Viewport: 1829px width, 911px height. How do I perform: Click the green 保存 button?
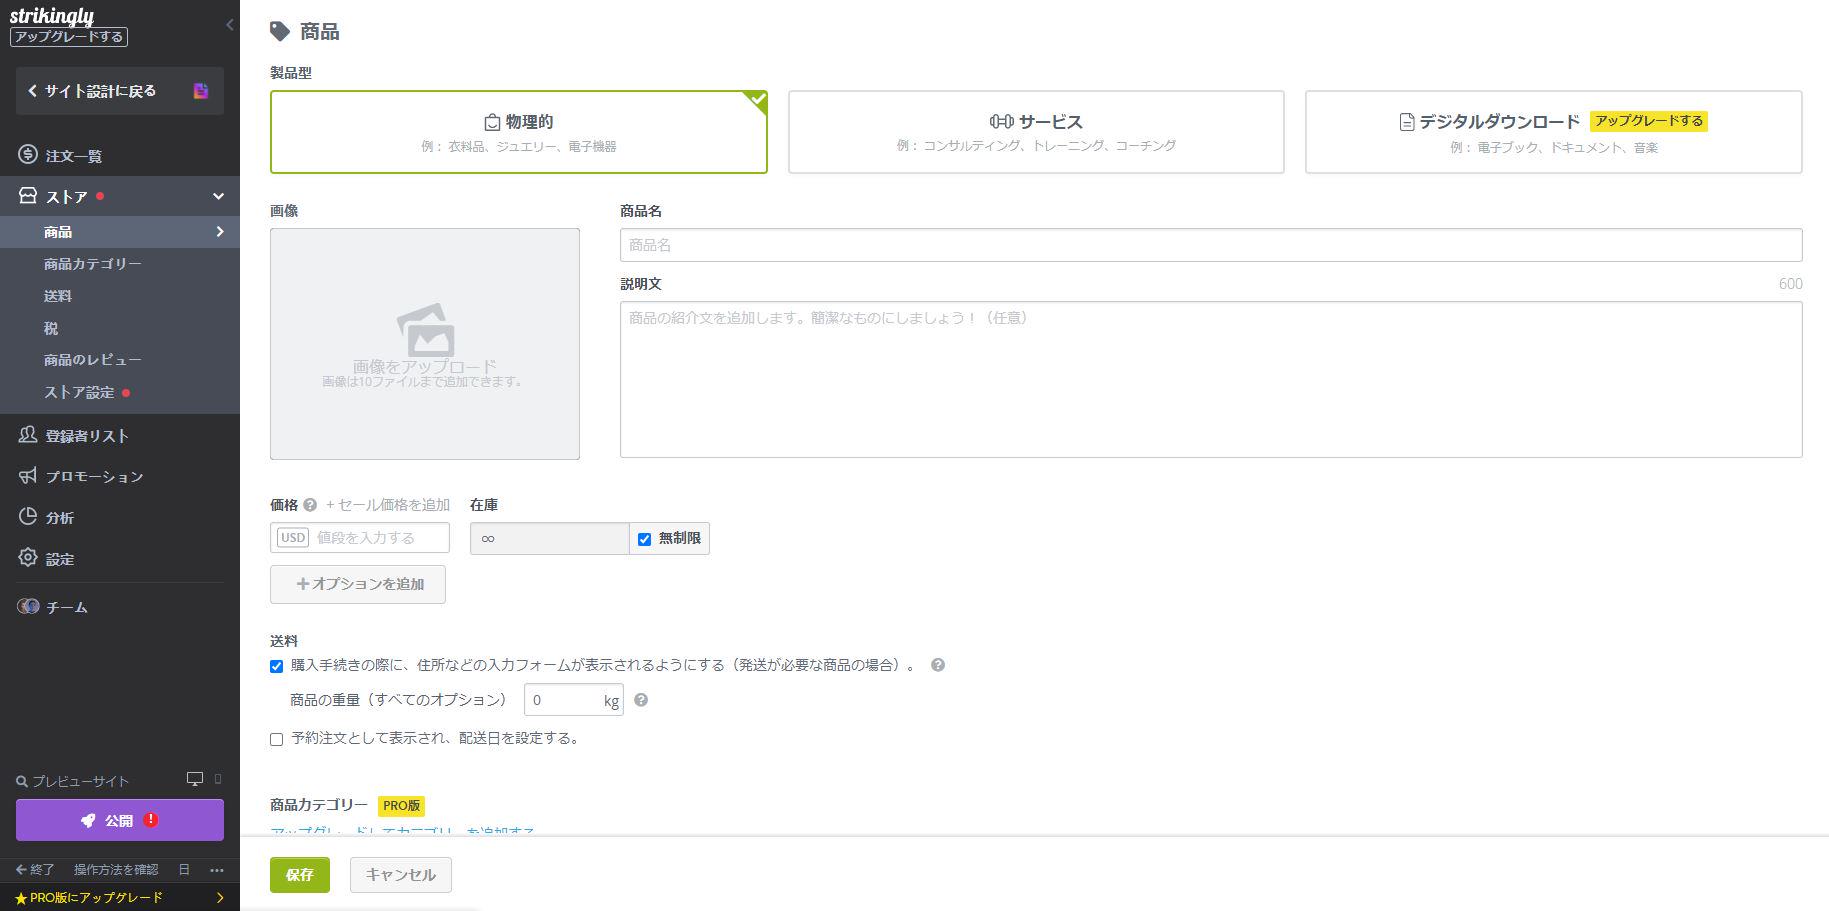click(299, 875)
